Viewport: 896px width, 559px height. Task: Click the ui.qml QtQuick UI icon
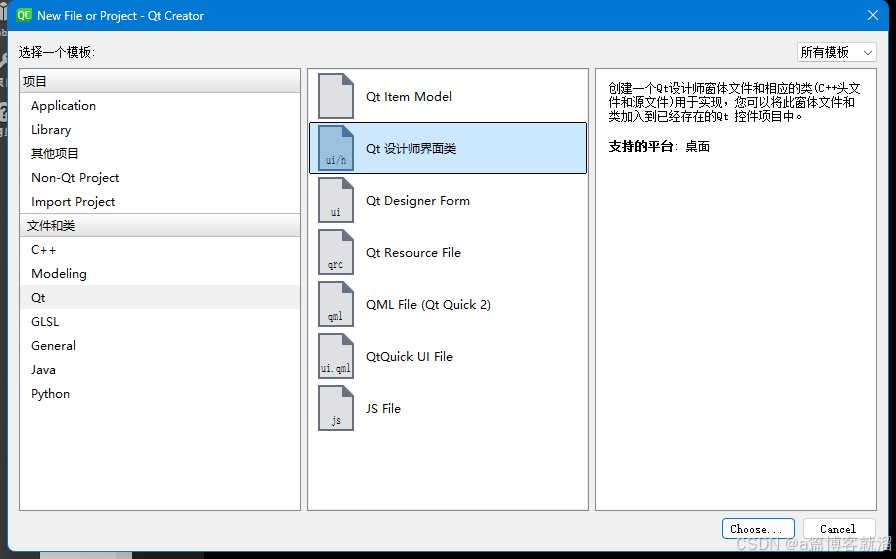[x=336, y=356]
